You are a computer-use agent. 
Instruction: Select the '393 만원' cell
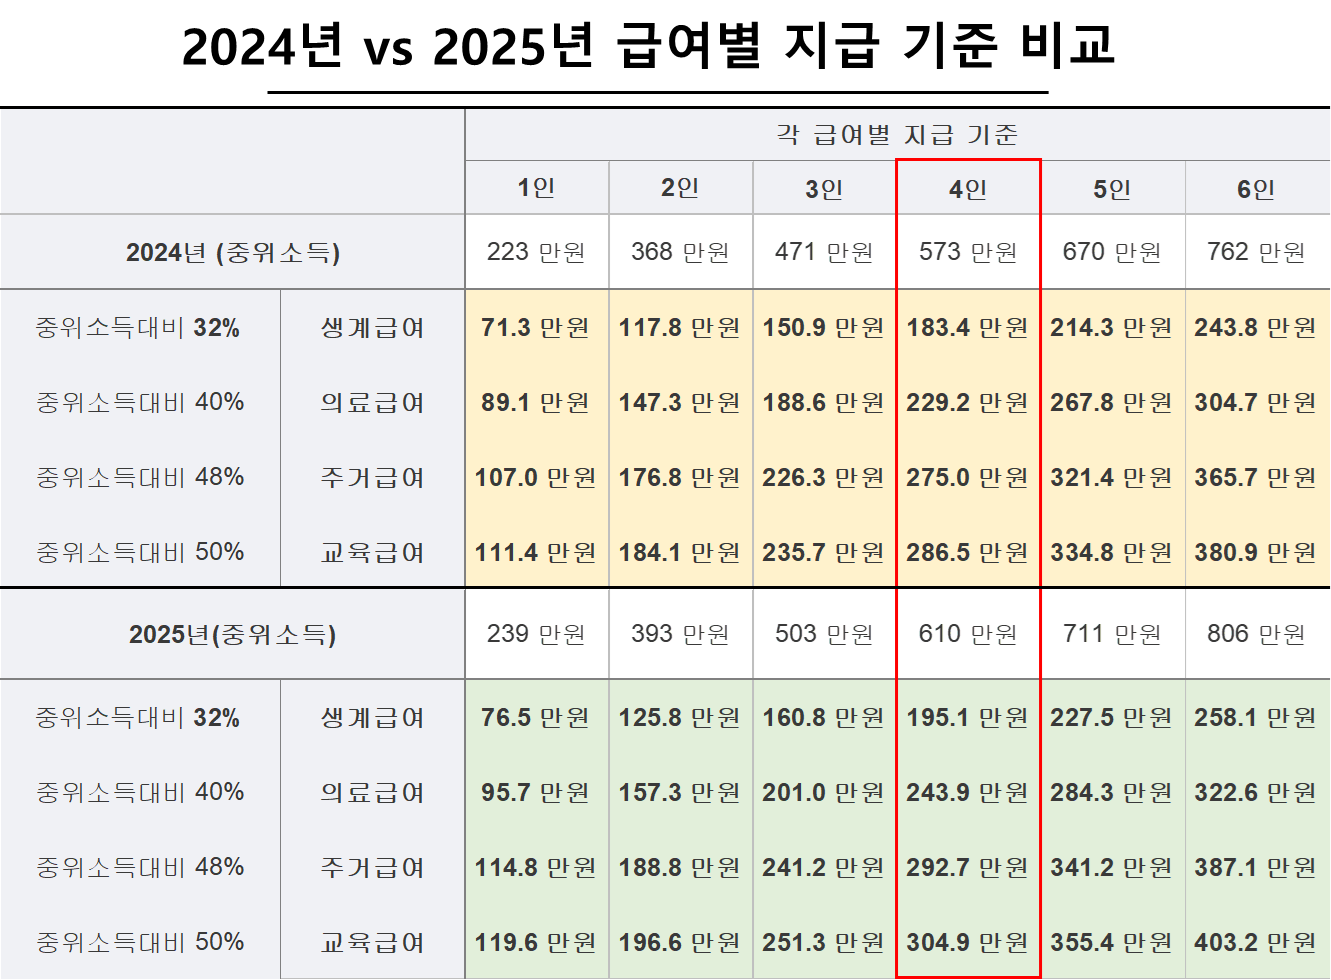[x=680, y=634]
